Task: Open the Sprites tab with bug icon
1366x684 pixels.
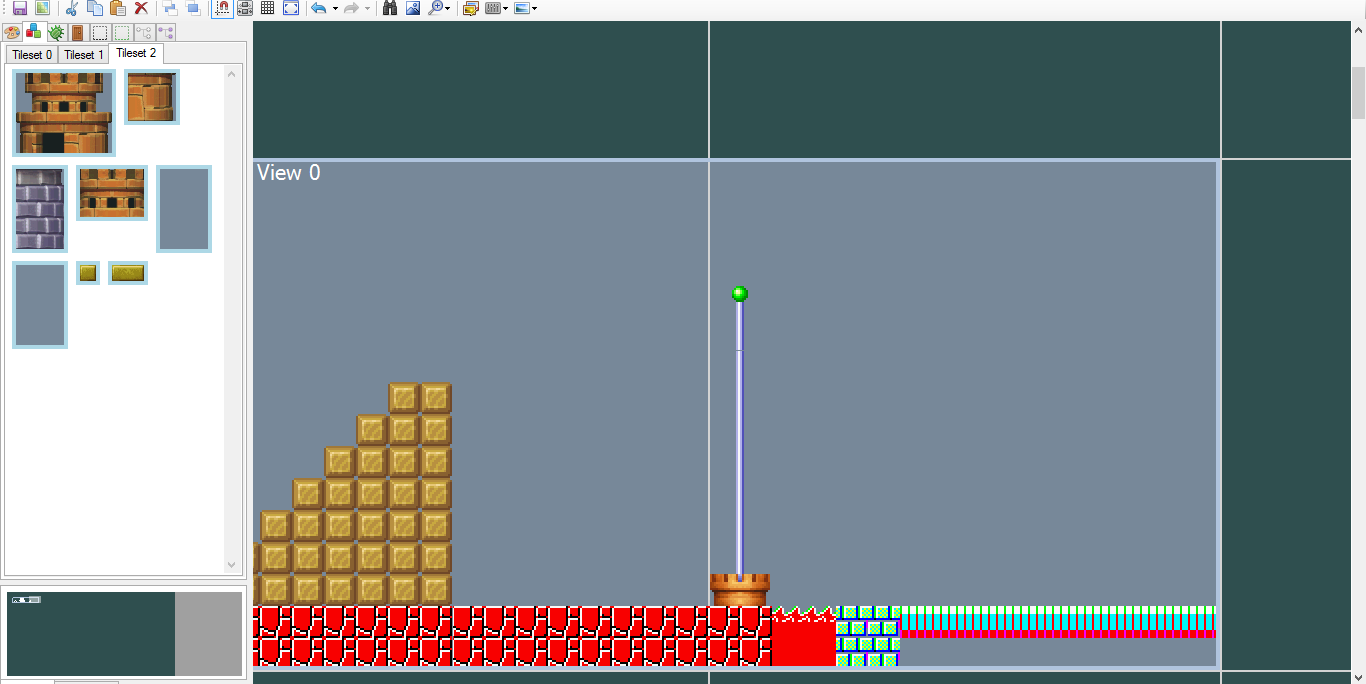Action: tap(56, 32)
